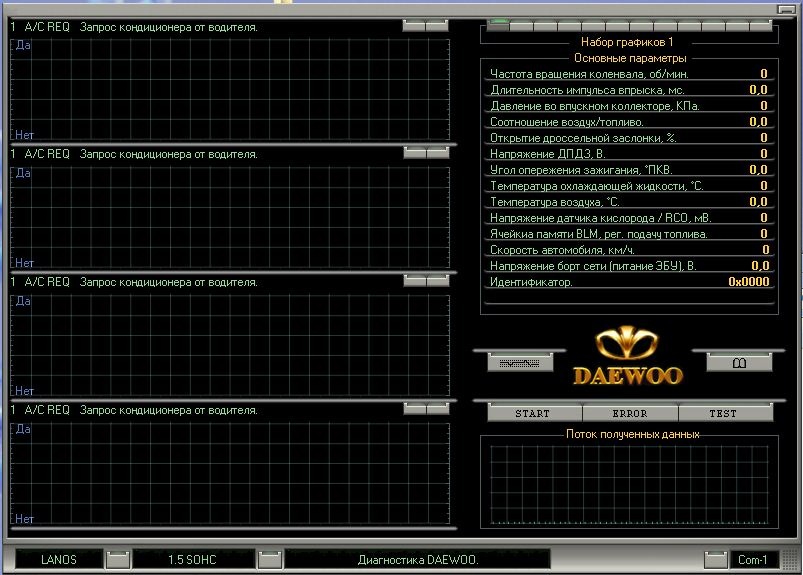Click inside the bottom A/C REQ graph

coord(230,473)
